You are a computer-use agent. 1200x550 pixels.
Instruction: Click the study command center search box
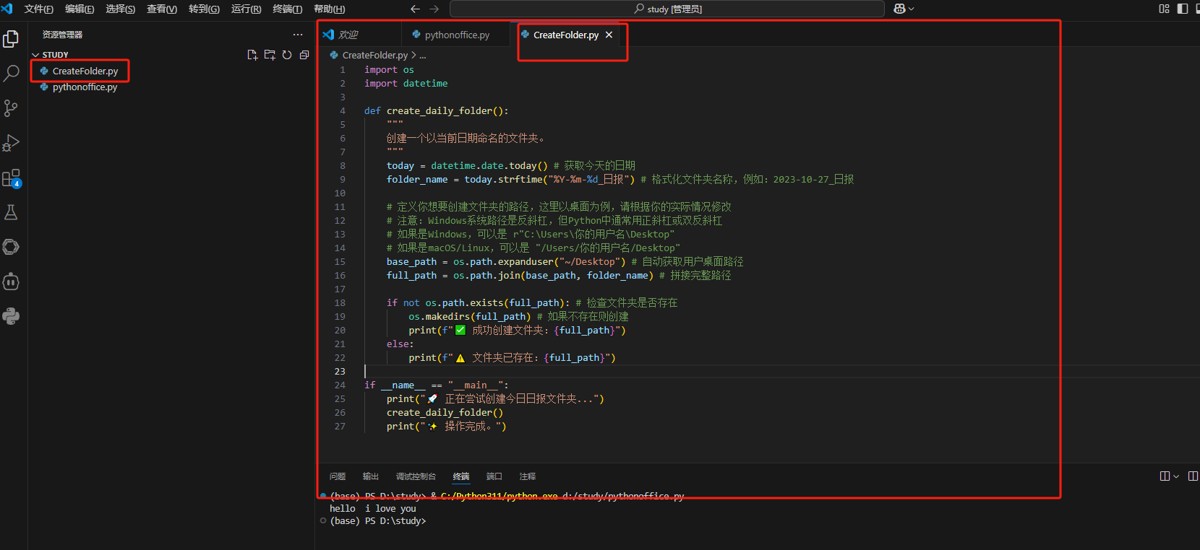667,9
